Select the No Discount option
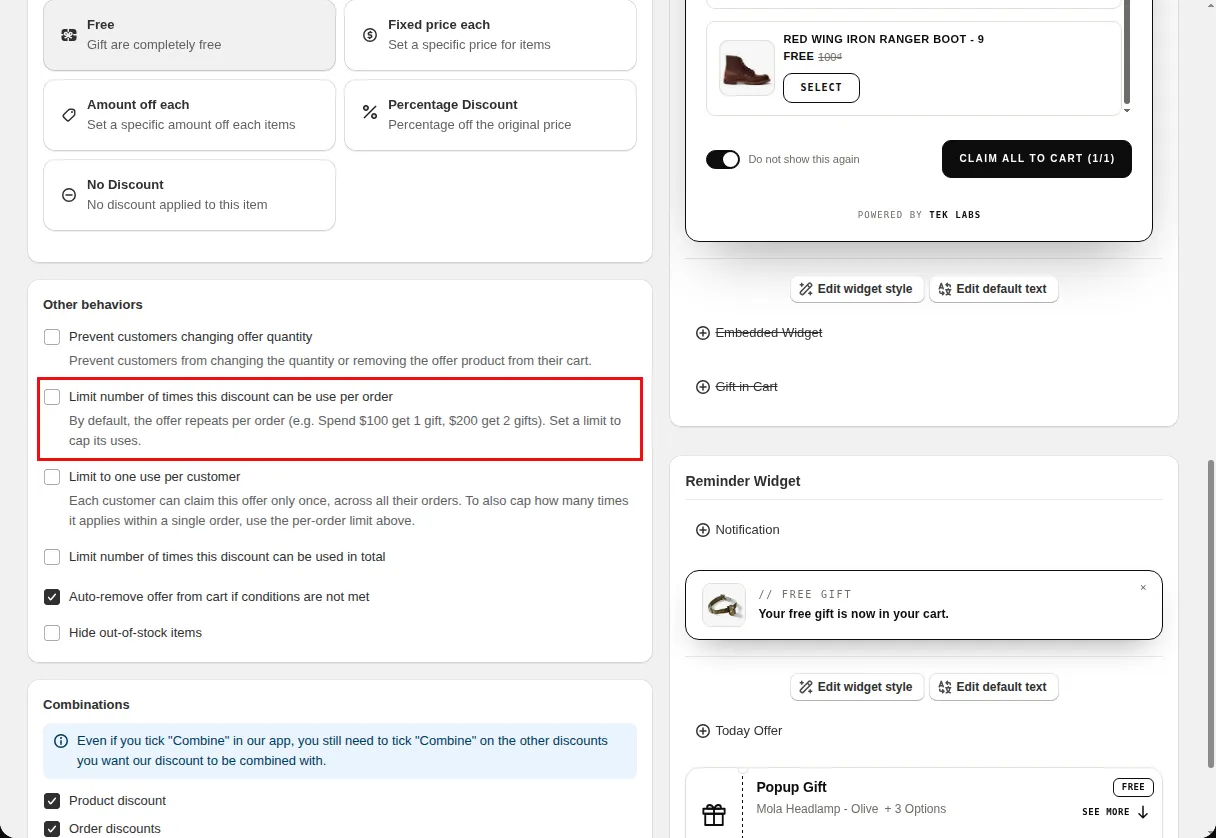The image size is (1216, 838). click(x=189, y=195)
